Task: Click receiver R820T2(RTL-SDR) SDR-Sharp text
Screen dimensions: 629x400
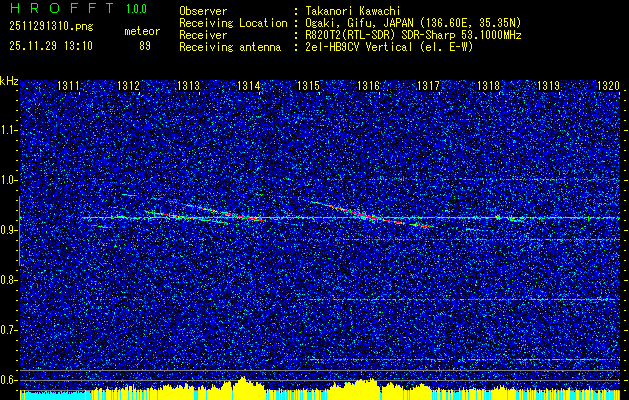Action: [x=413, y=35]
